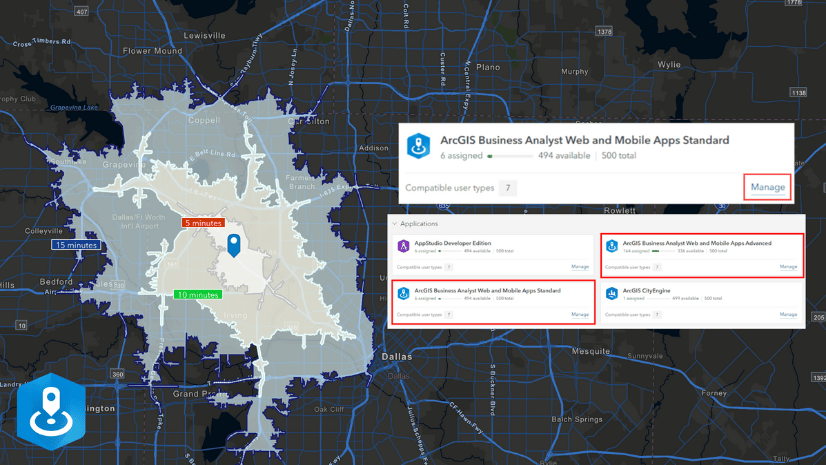
Task: Click the 'Flower Mound' label on the map
Action: tap(152, 51)
